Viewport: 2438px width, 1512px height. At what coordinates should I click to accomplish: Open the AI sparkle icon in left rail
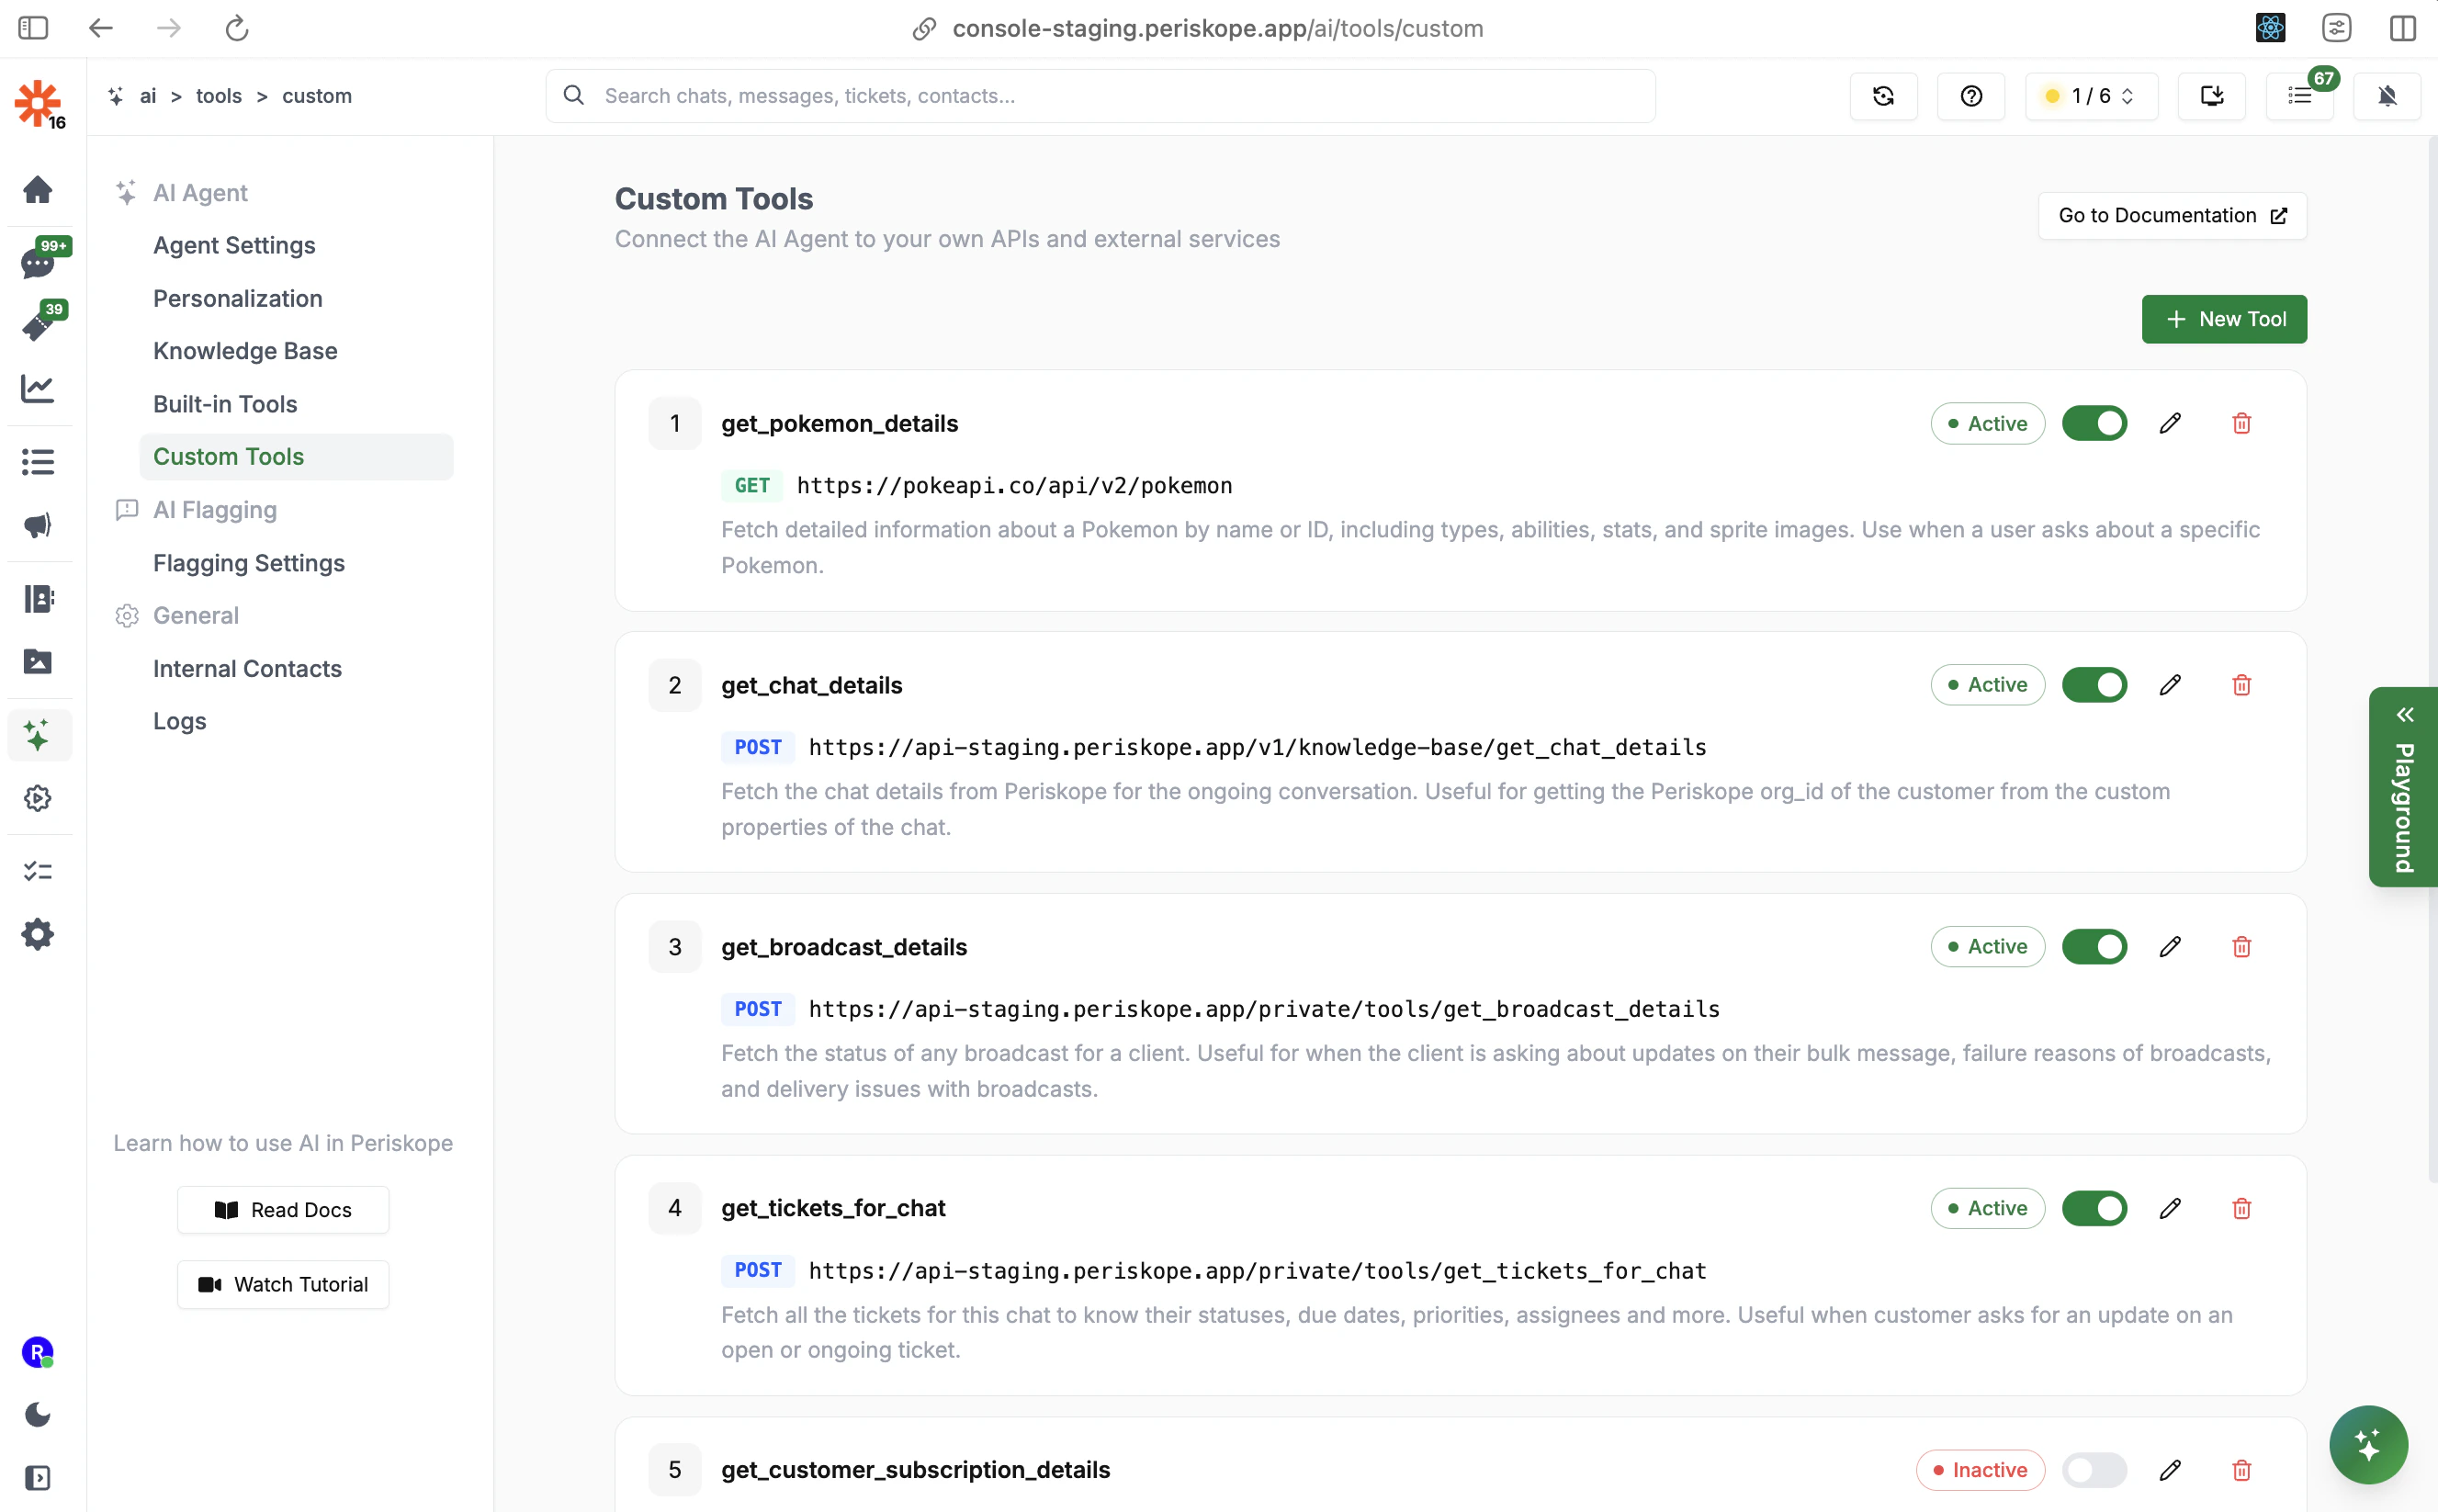pos(38,735)
